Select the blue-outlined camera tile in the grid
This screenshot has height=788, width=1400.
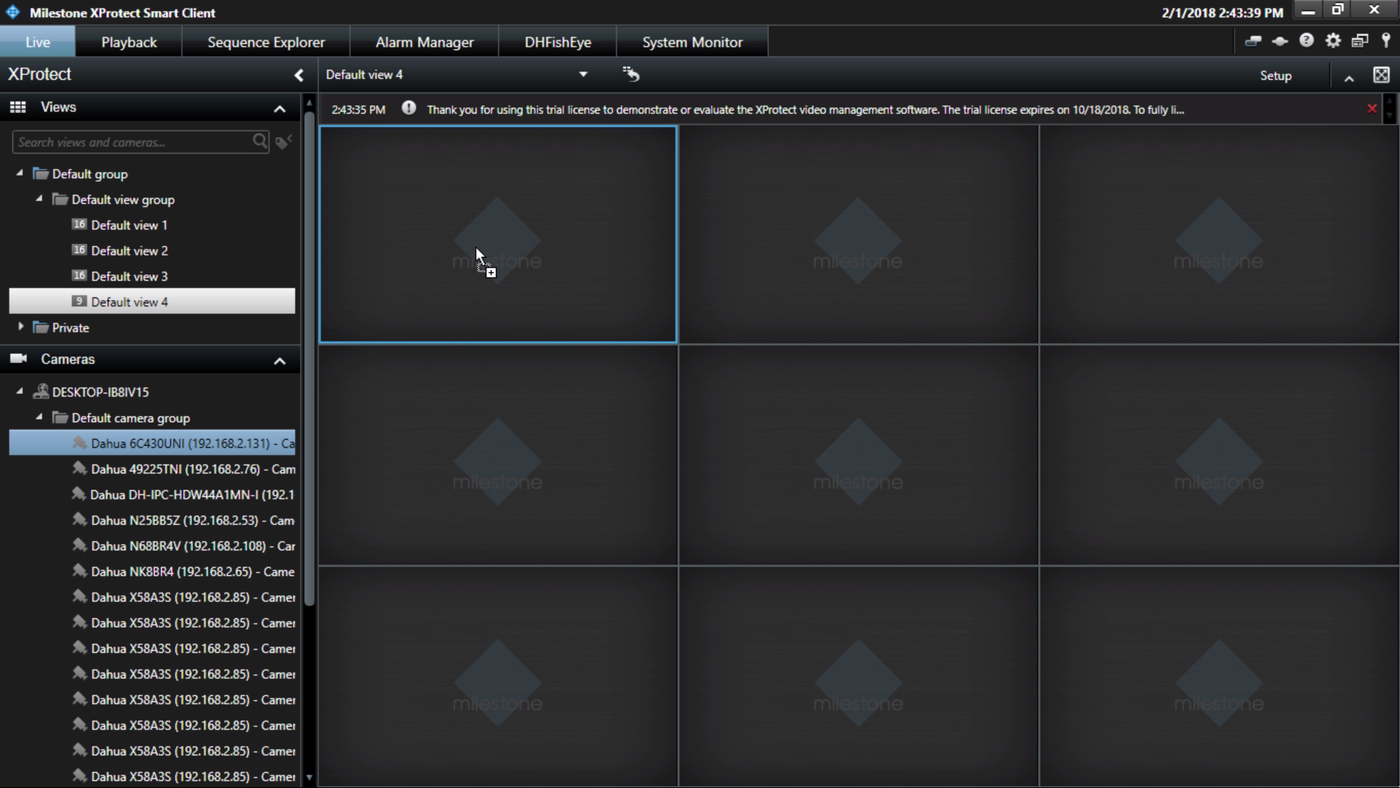point(498,235)
